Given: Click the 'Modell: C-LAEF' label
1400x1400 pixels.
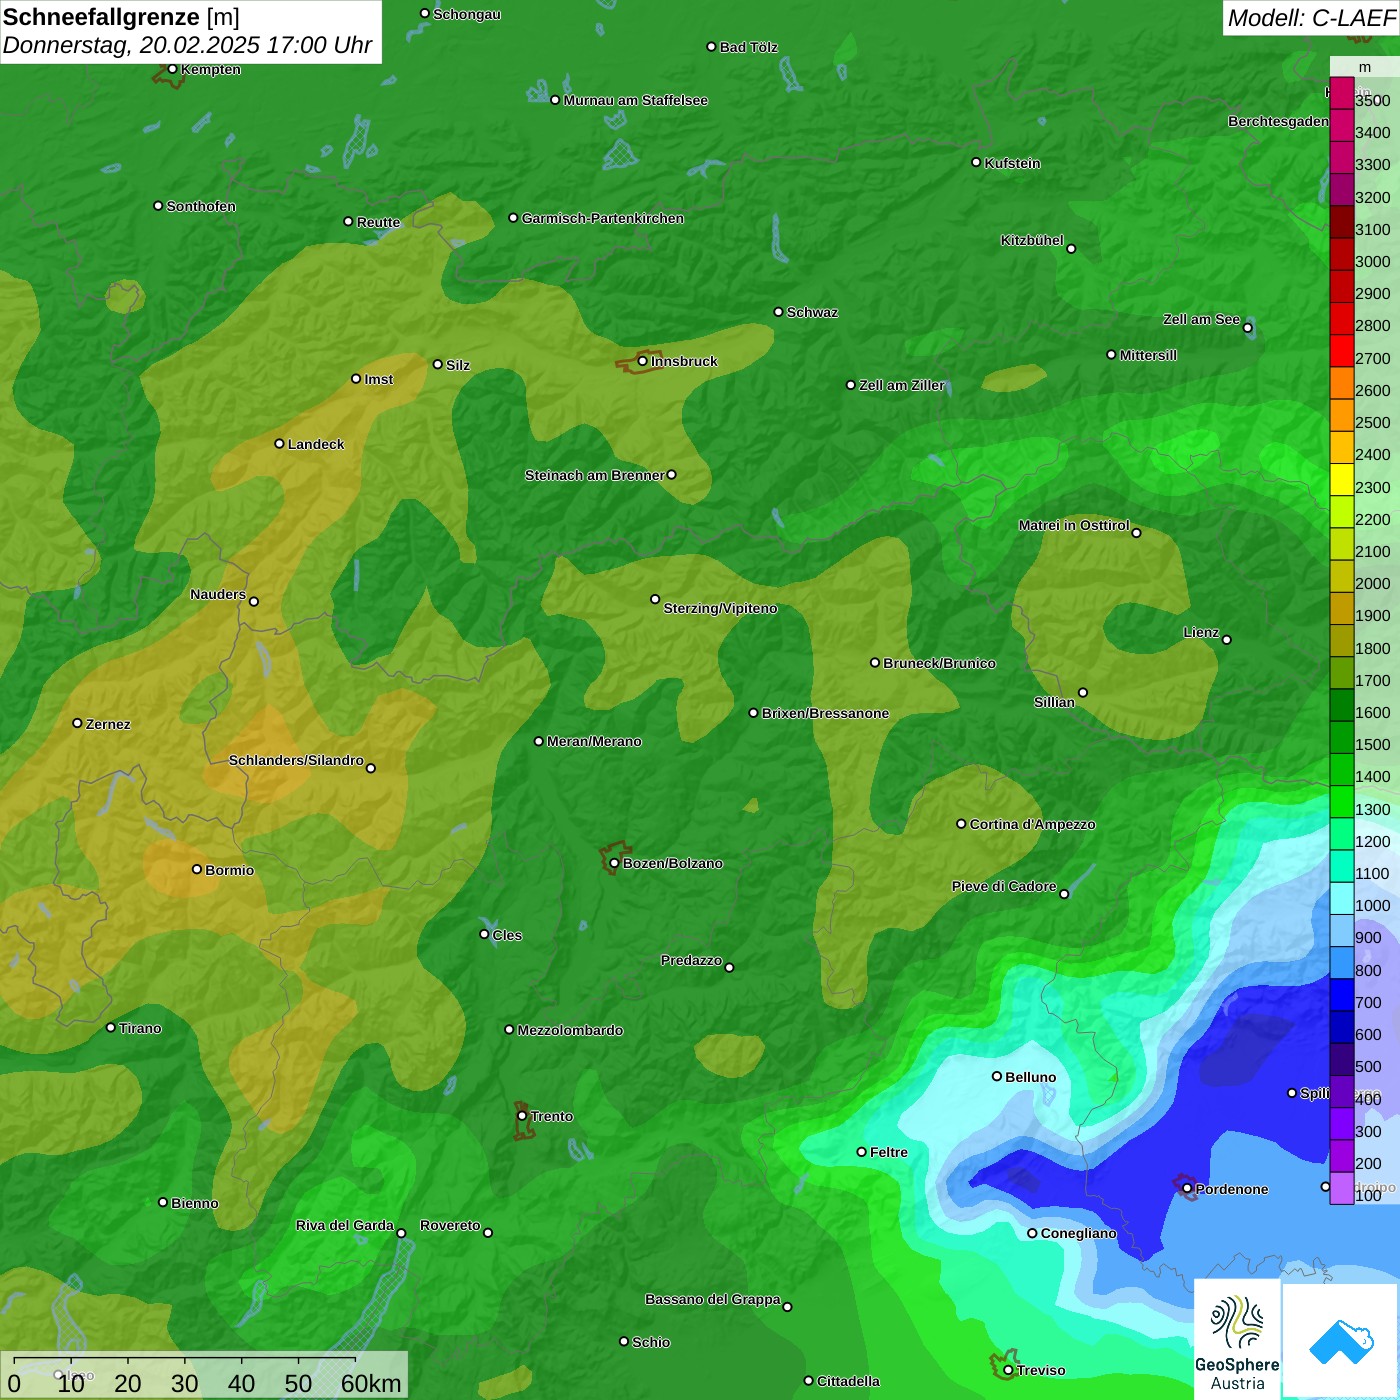Looking at the screenshot, I should [x=1310, y=18].
